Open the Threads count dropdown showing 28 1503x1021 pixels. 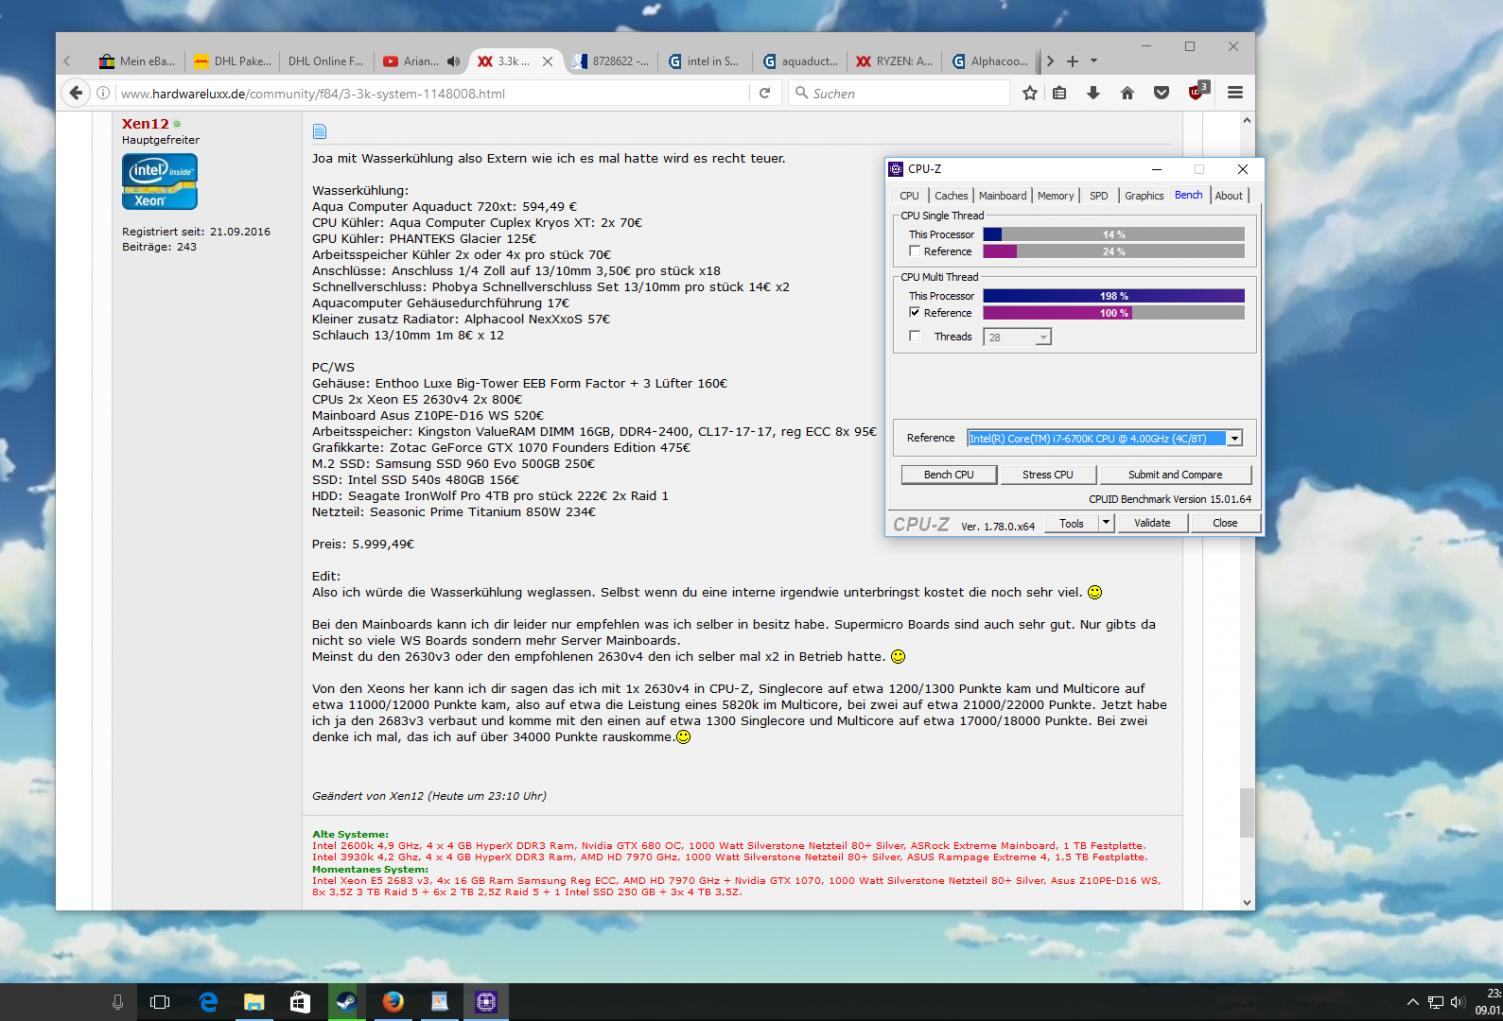pyautogui.click(x=1043, y=337)
